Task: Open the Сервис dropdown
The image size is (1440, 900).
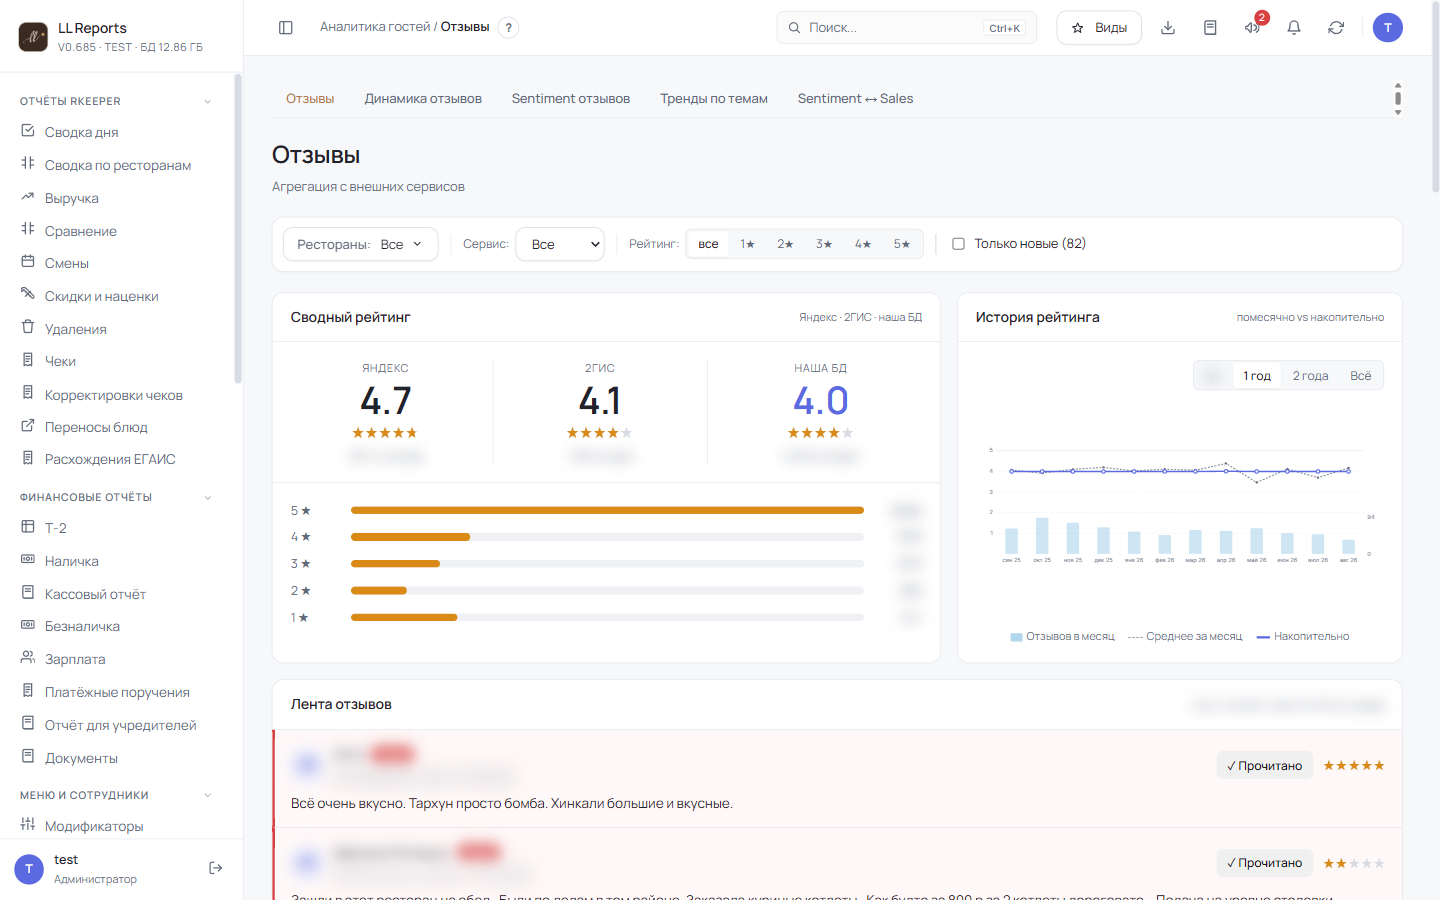Action: tap(560, 244)
